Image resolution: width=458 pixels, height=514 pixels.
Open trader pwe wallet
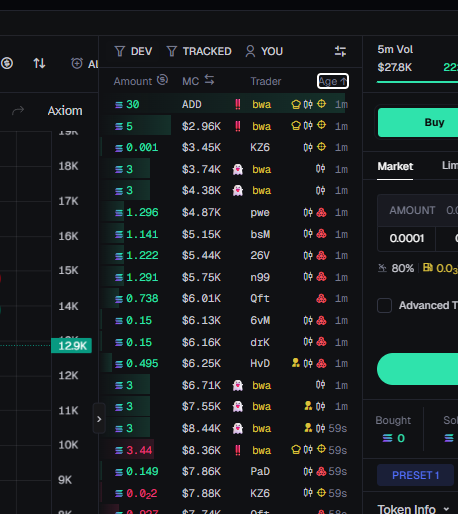[x=260, y=213]
